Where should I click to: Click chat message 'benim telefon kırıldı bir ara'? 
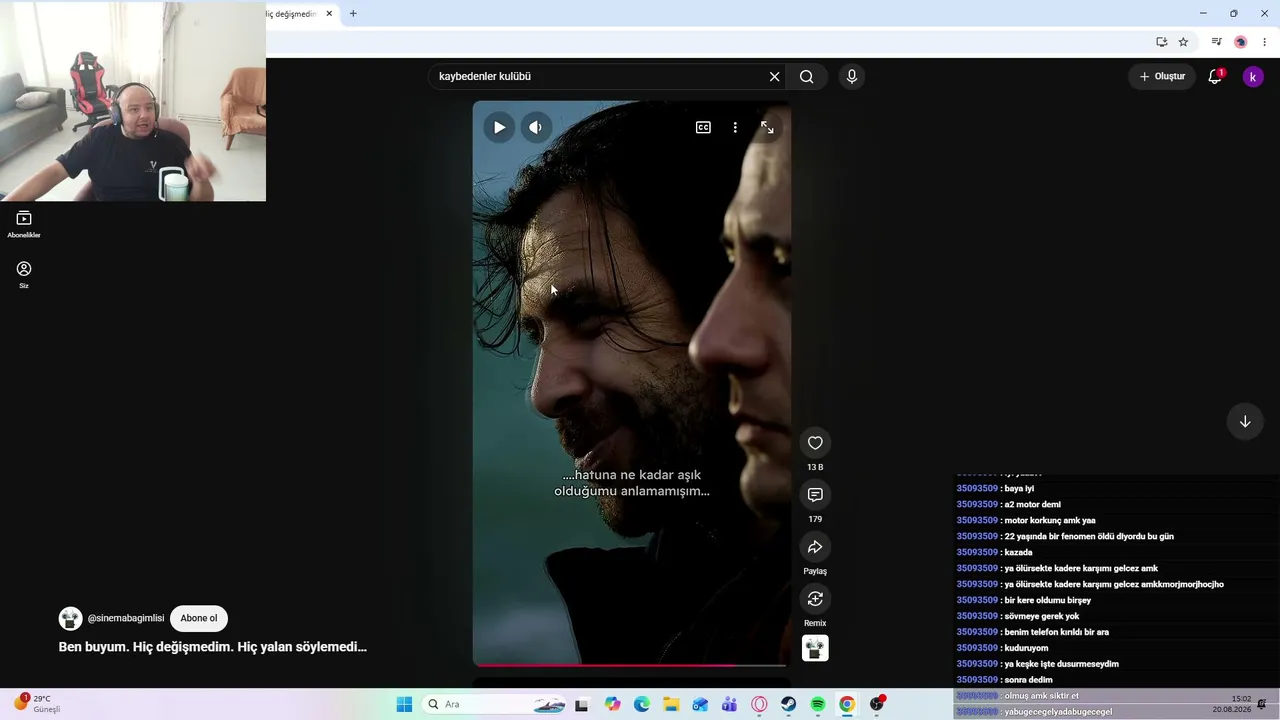pos(1056,633)
